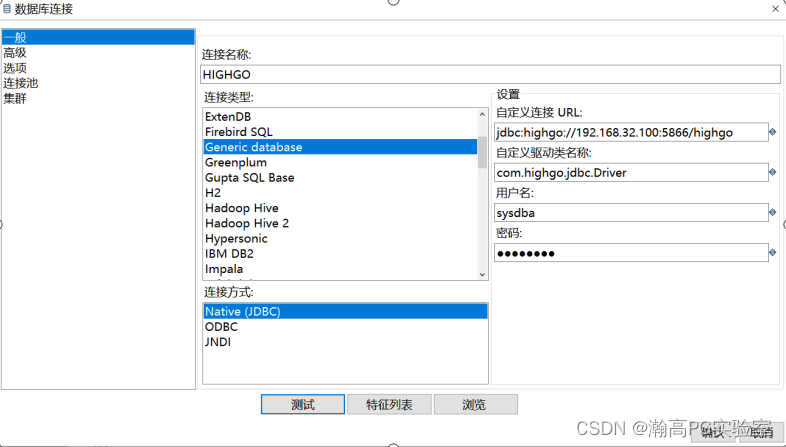The width and height of the screenshot is (786, 447).
Task: Select Greenplum connection type
Action: (x=340, y=162)
